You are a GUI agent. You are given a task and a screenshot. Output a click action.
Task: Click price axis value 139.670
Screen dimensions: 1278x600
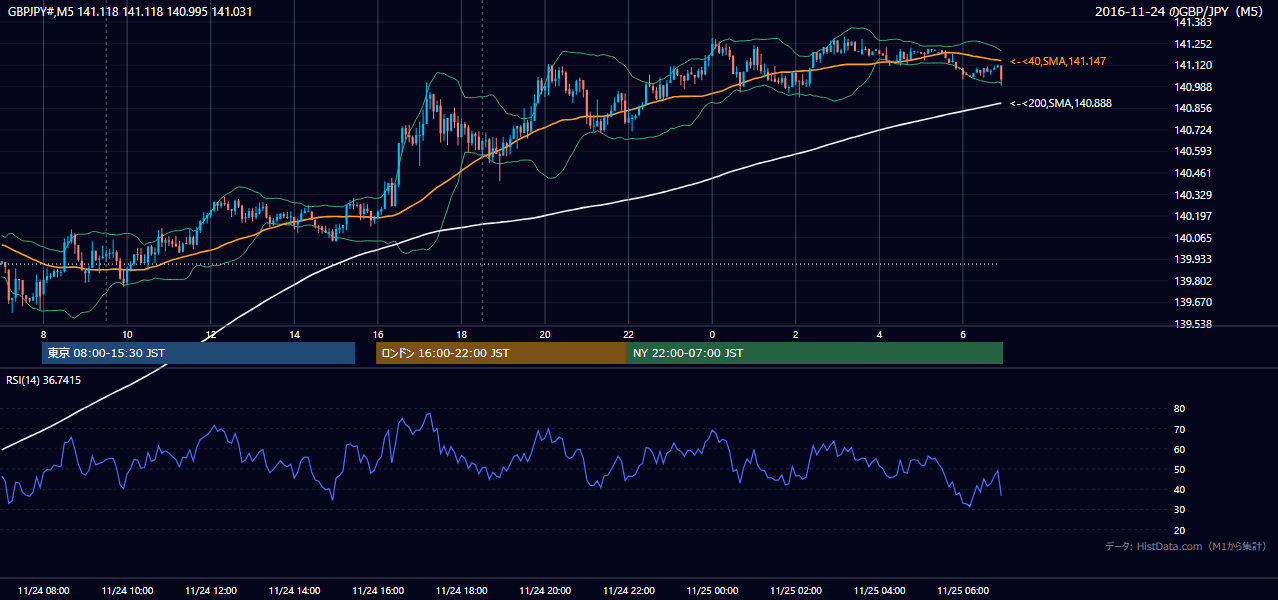click(1192, 303)
